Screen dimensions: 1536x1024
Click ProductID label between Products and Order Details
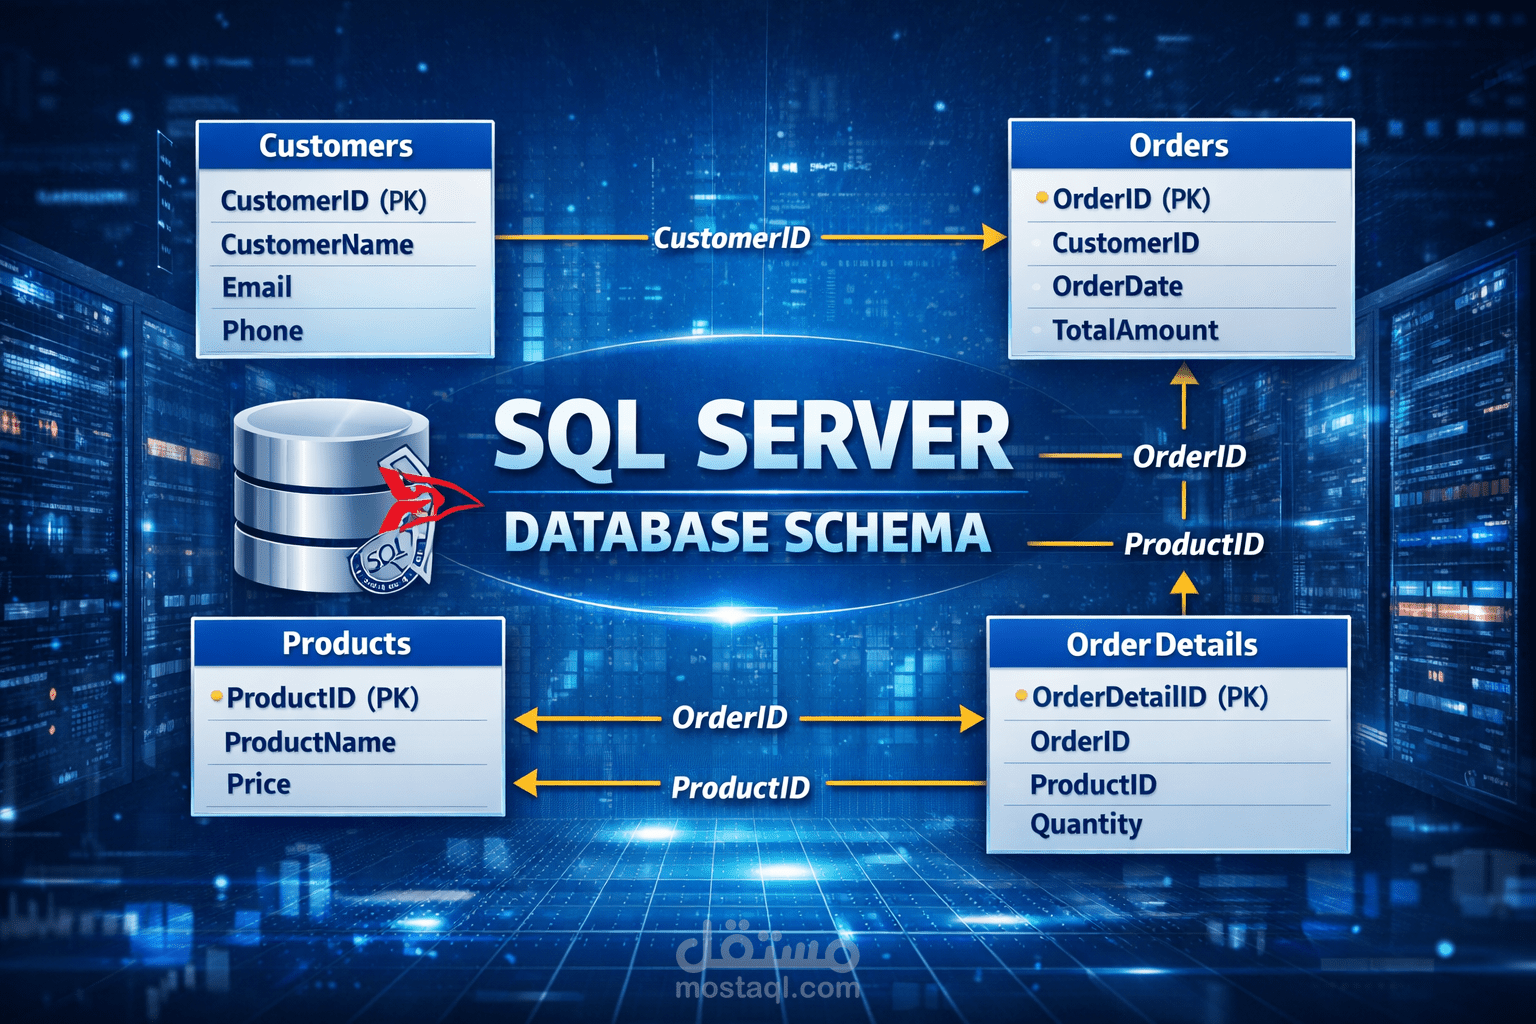tap(740, 788)
